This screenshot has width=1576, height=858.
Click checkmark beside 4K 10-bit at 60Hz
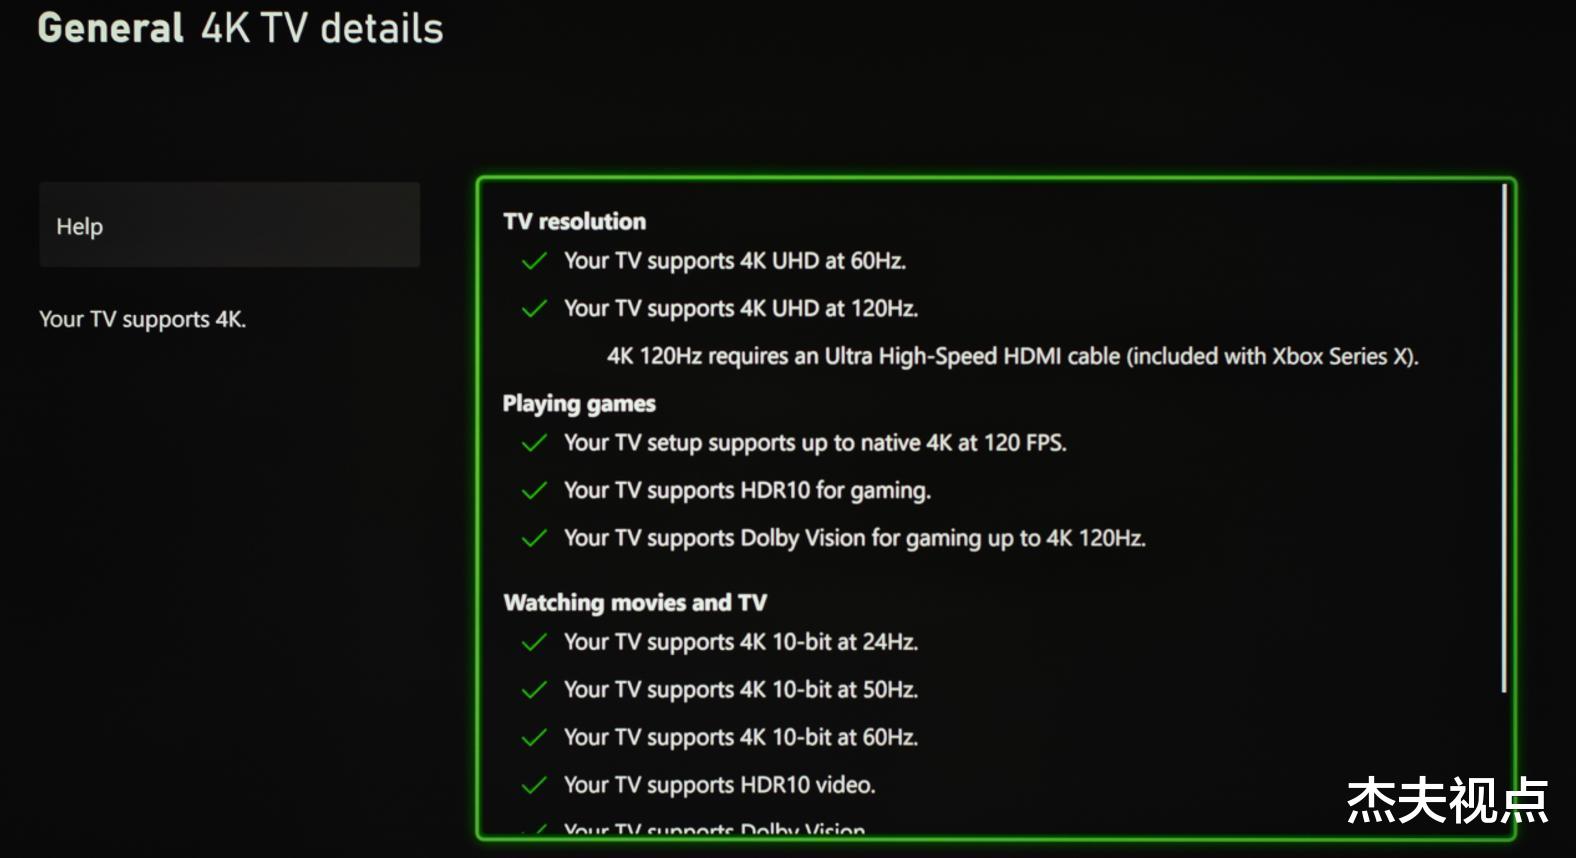point(535,738)
